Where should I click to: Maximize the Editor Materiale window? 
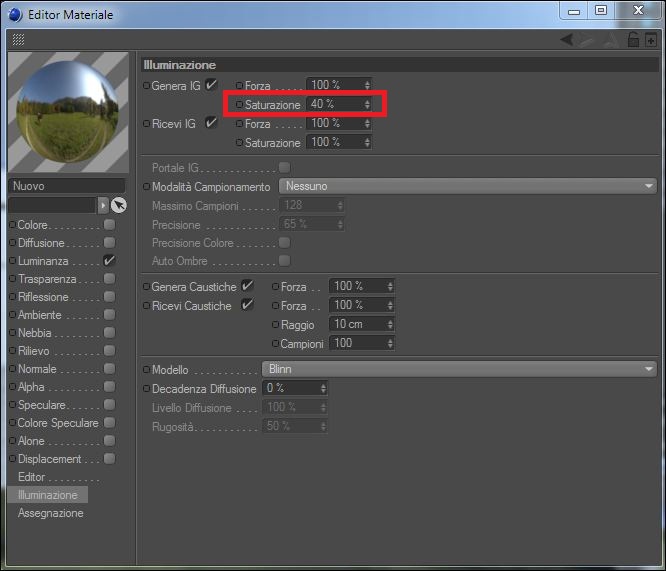coord(601,10)
